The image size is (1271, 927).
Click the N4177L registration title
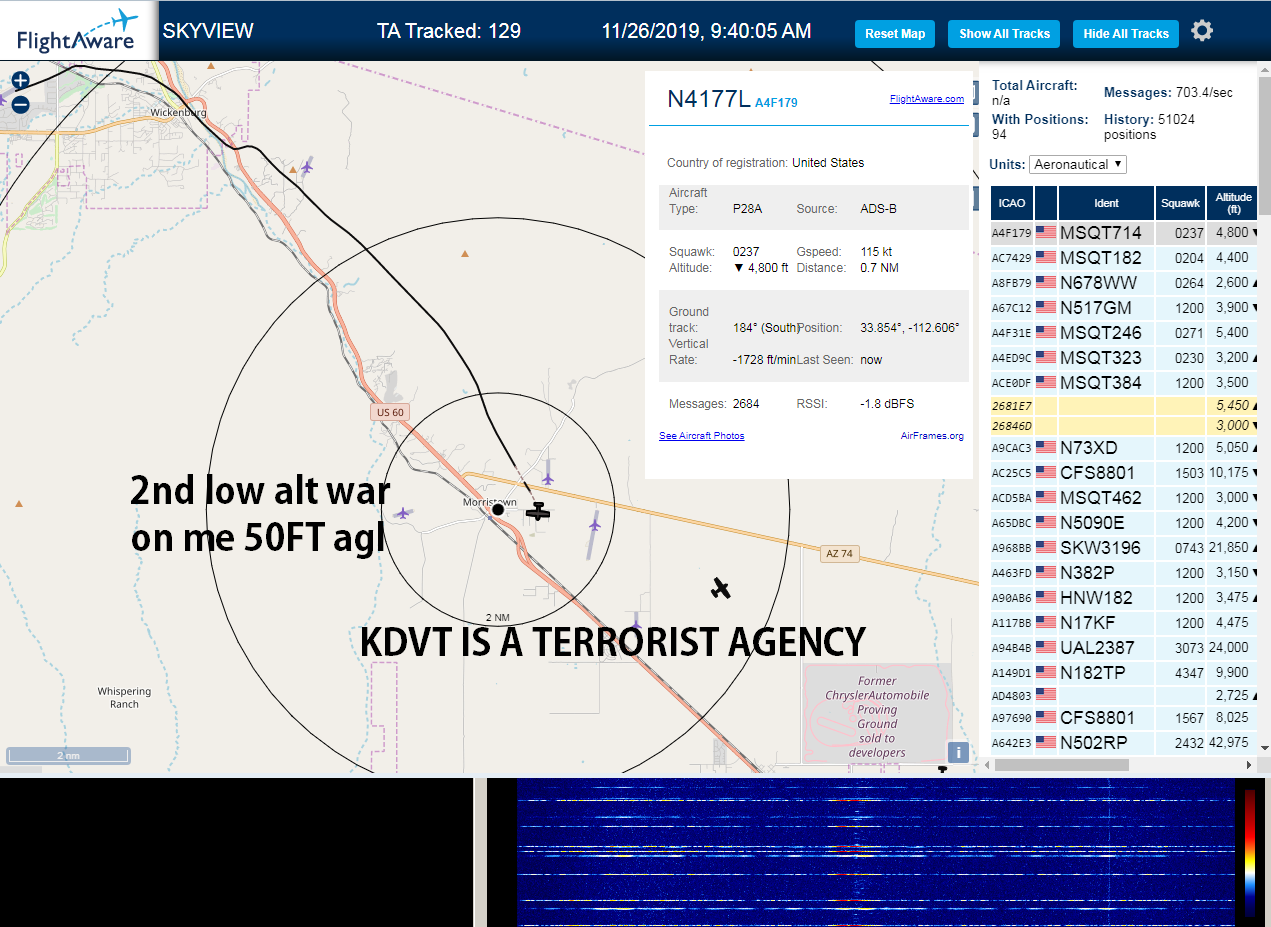[x=708, y=99]
